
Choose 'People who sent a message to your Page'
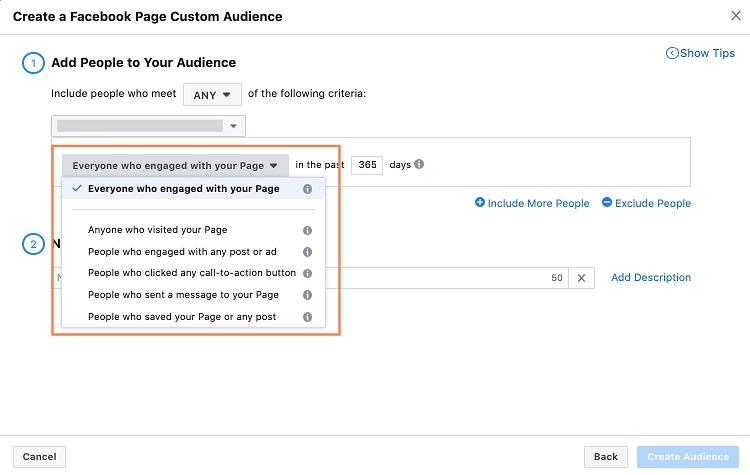pyautogui.click(x=183, y=295)
